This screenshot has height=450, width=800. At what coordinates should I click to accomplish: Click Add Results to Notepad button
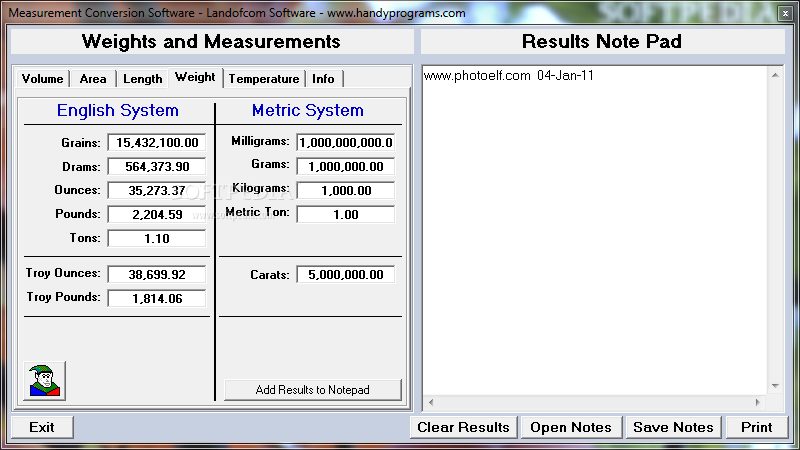coord(312,390)
